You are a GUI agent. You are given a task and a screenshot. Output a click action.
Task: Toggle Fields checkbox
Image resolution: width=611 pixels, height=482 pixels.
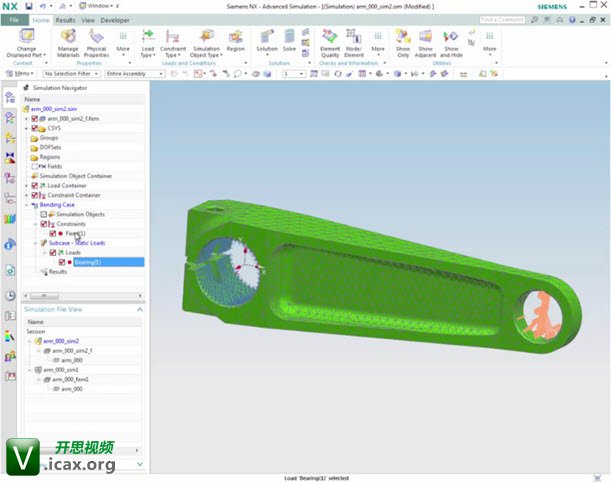point(35,166)
